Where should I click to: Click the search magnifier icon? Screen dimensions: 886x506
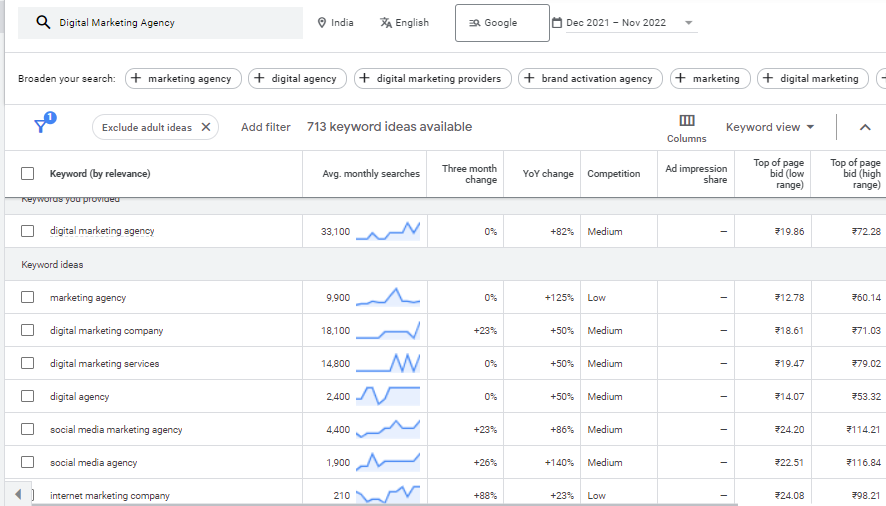43,23
